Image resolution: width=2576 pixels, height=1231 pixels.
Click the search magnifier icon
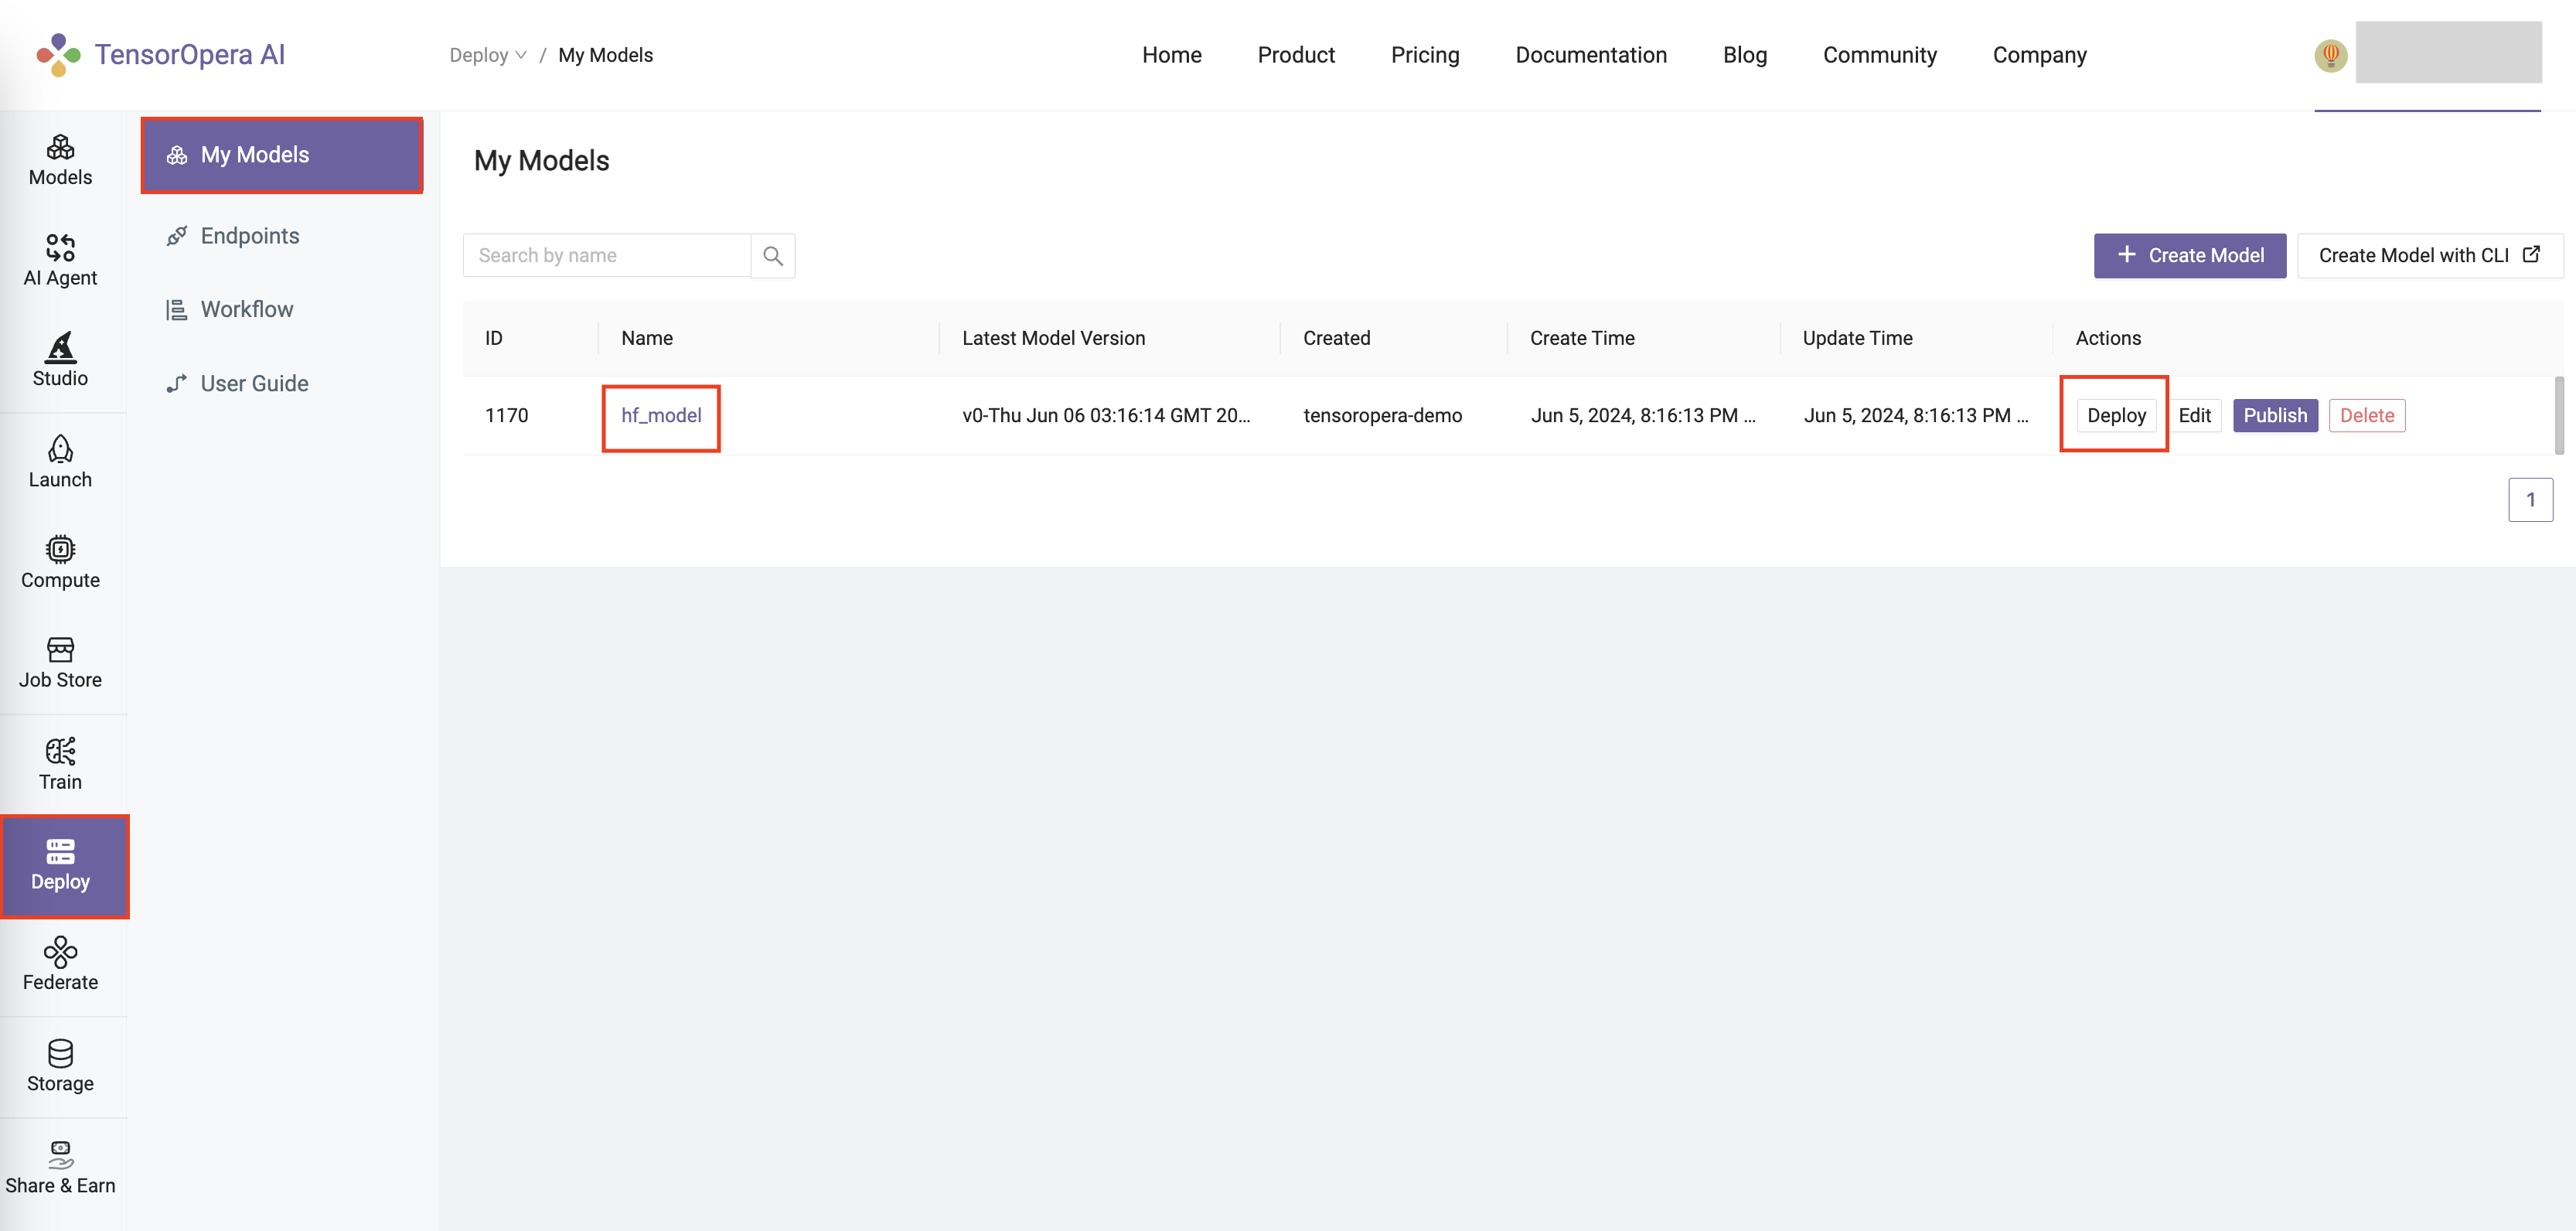772,256
